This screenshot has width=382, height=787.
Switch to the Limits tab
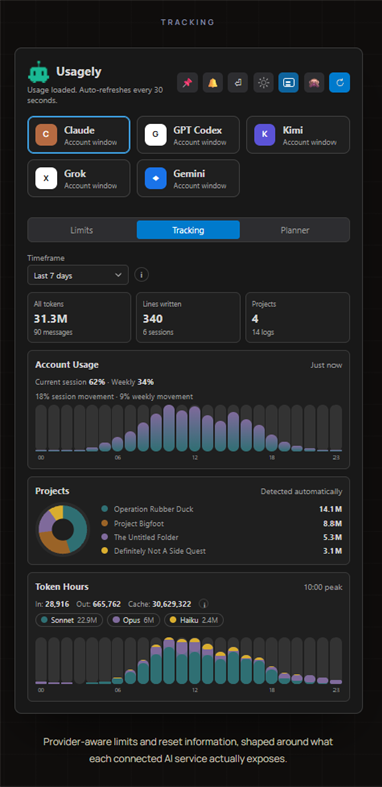[x=81, y=230]
